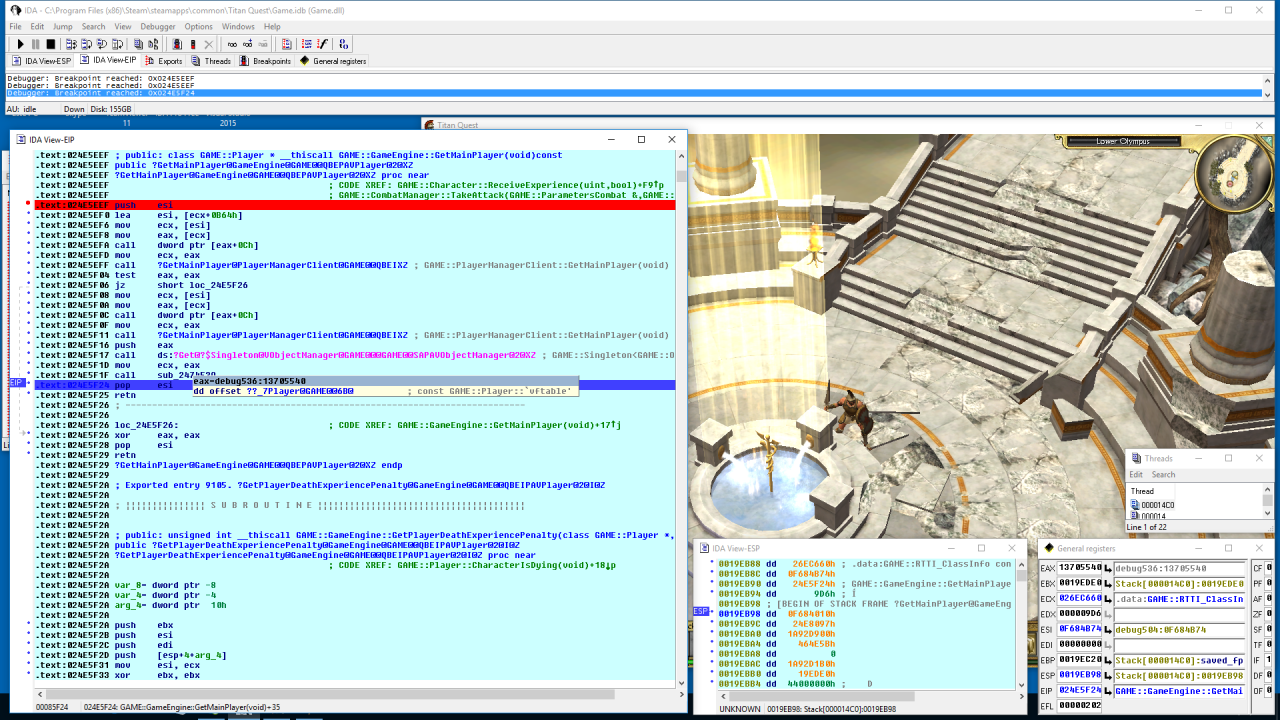
Task: Switch to the IDA View-ESP tab
Action: (x=41, y=61)
